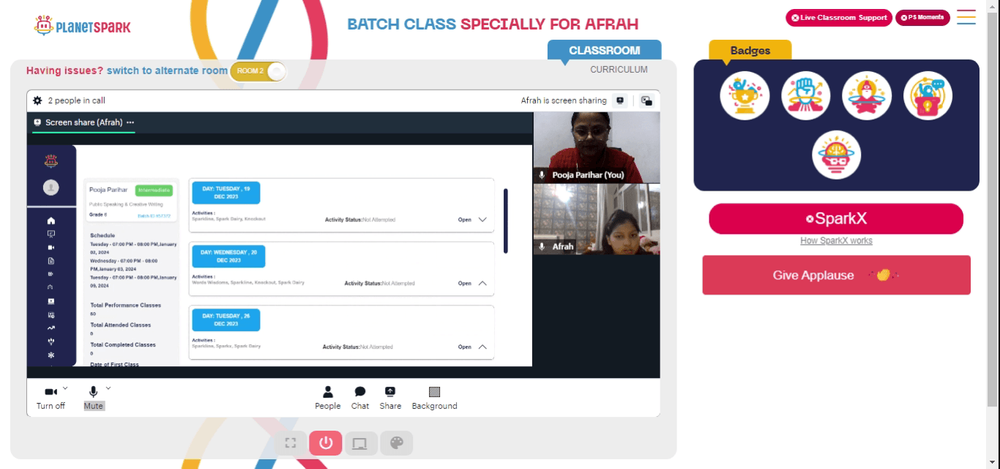The height and width of the screenshot is (469, 1000).
Task: Select the brain with glasses badge
Action: 836,154
